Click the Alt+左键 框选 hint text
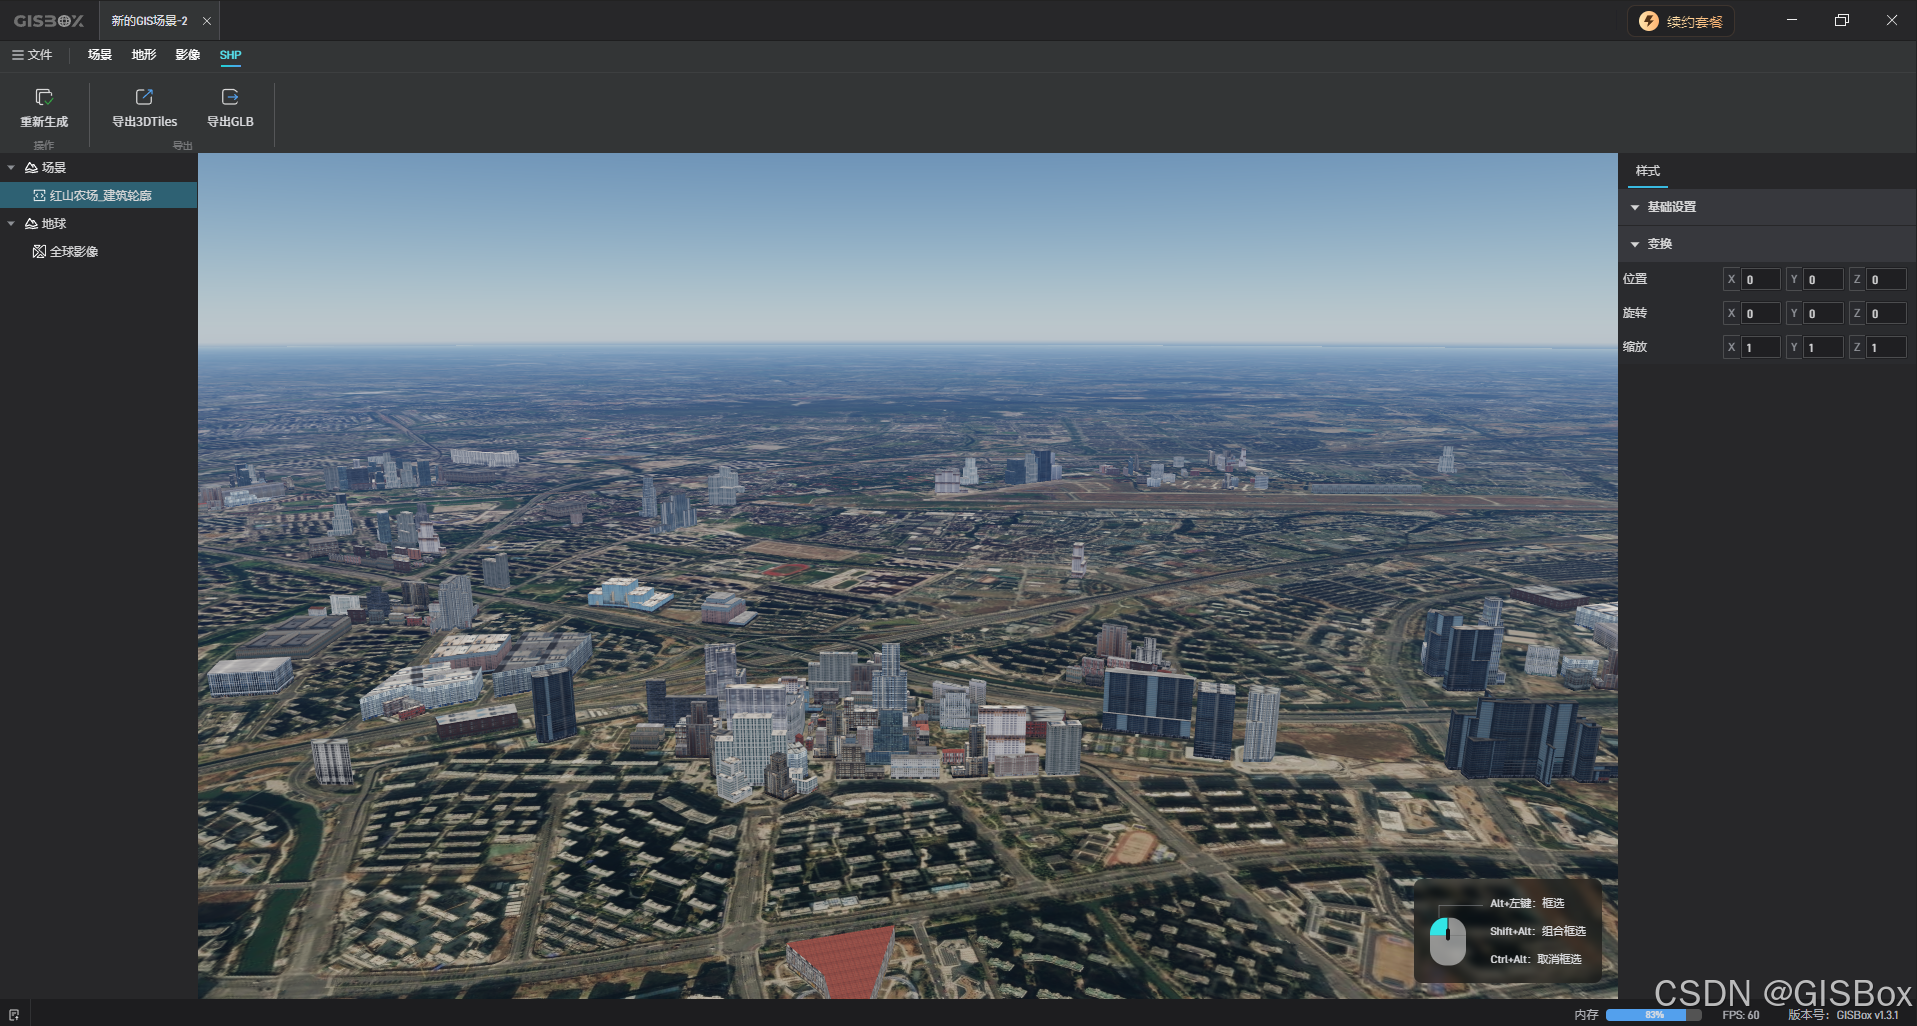 pyautogui.click(x=1527, y=903)
